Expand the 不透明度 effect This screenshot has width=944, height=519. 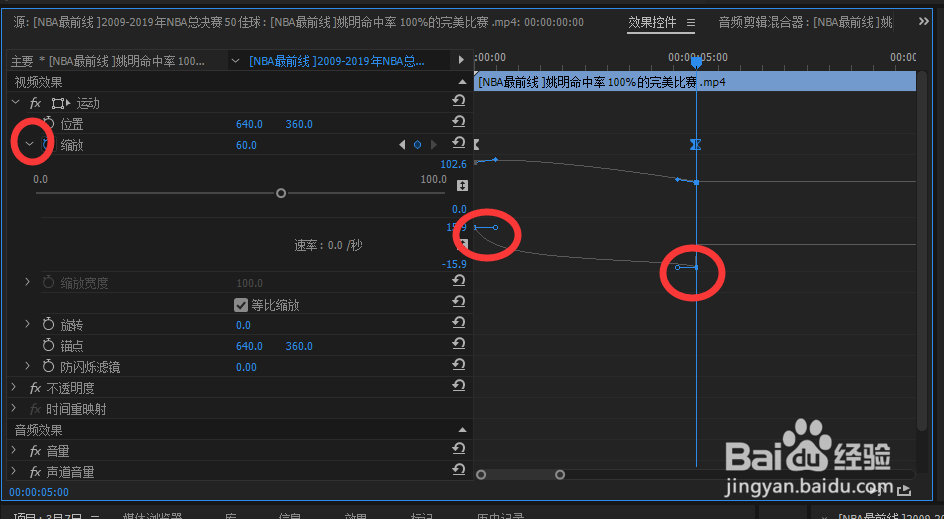tap(15, 387)
